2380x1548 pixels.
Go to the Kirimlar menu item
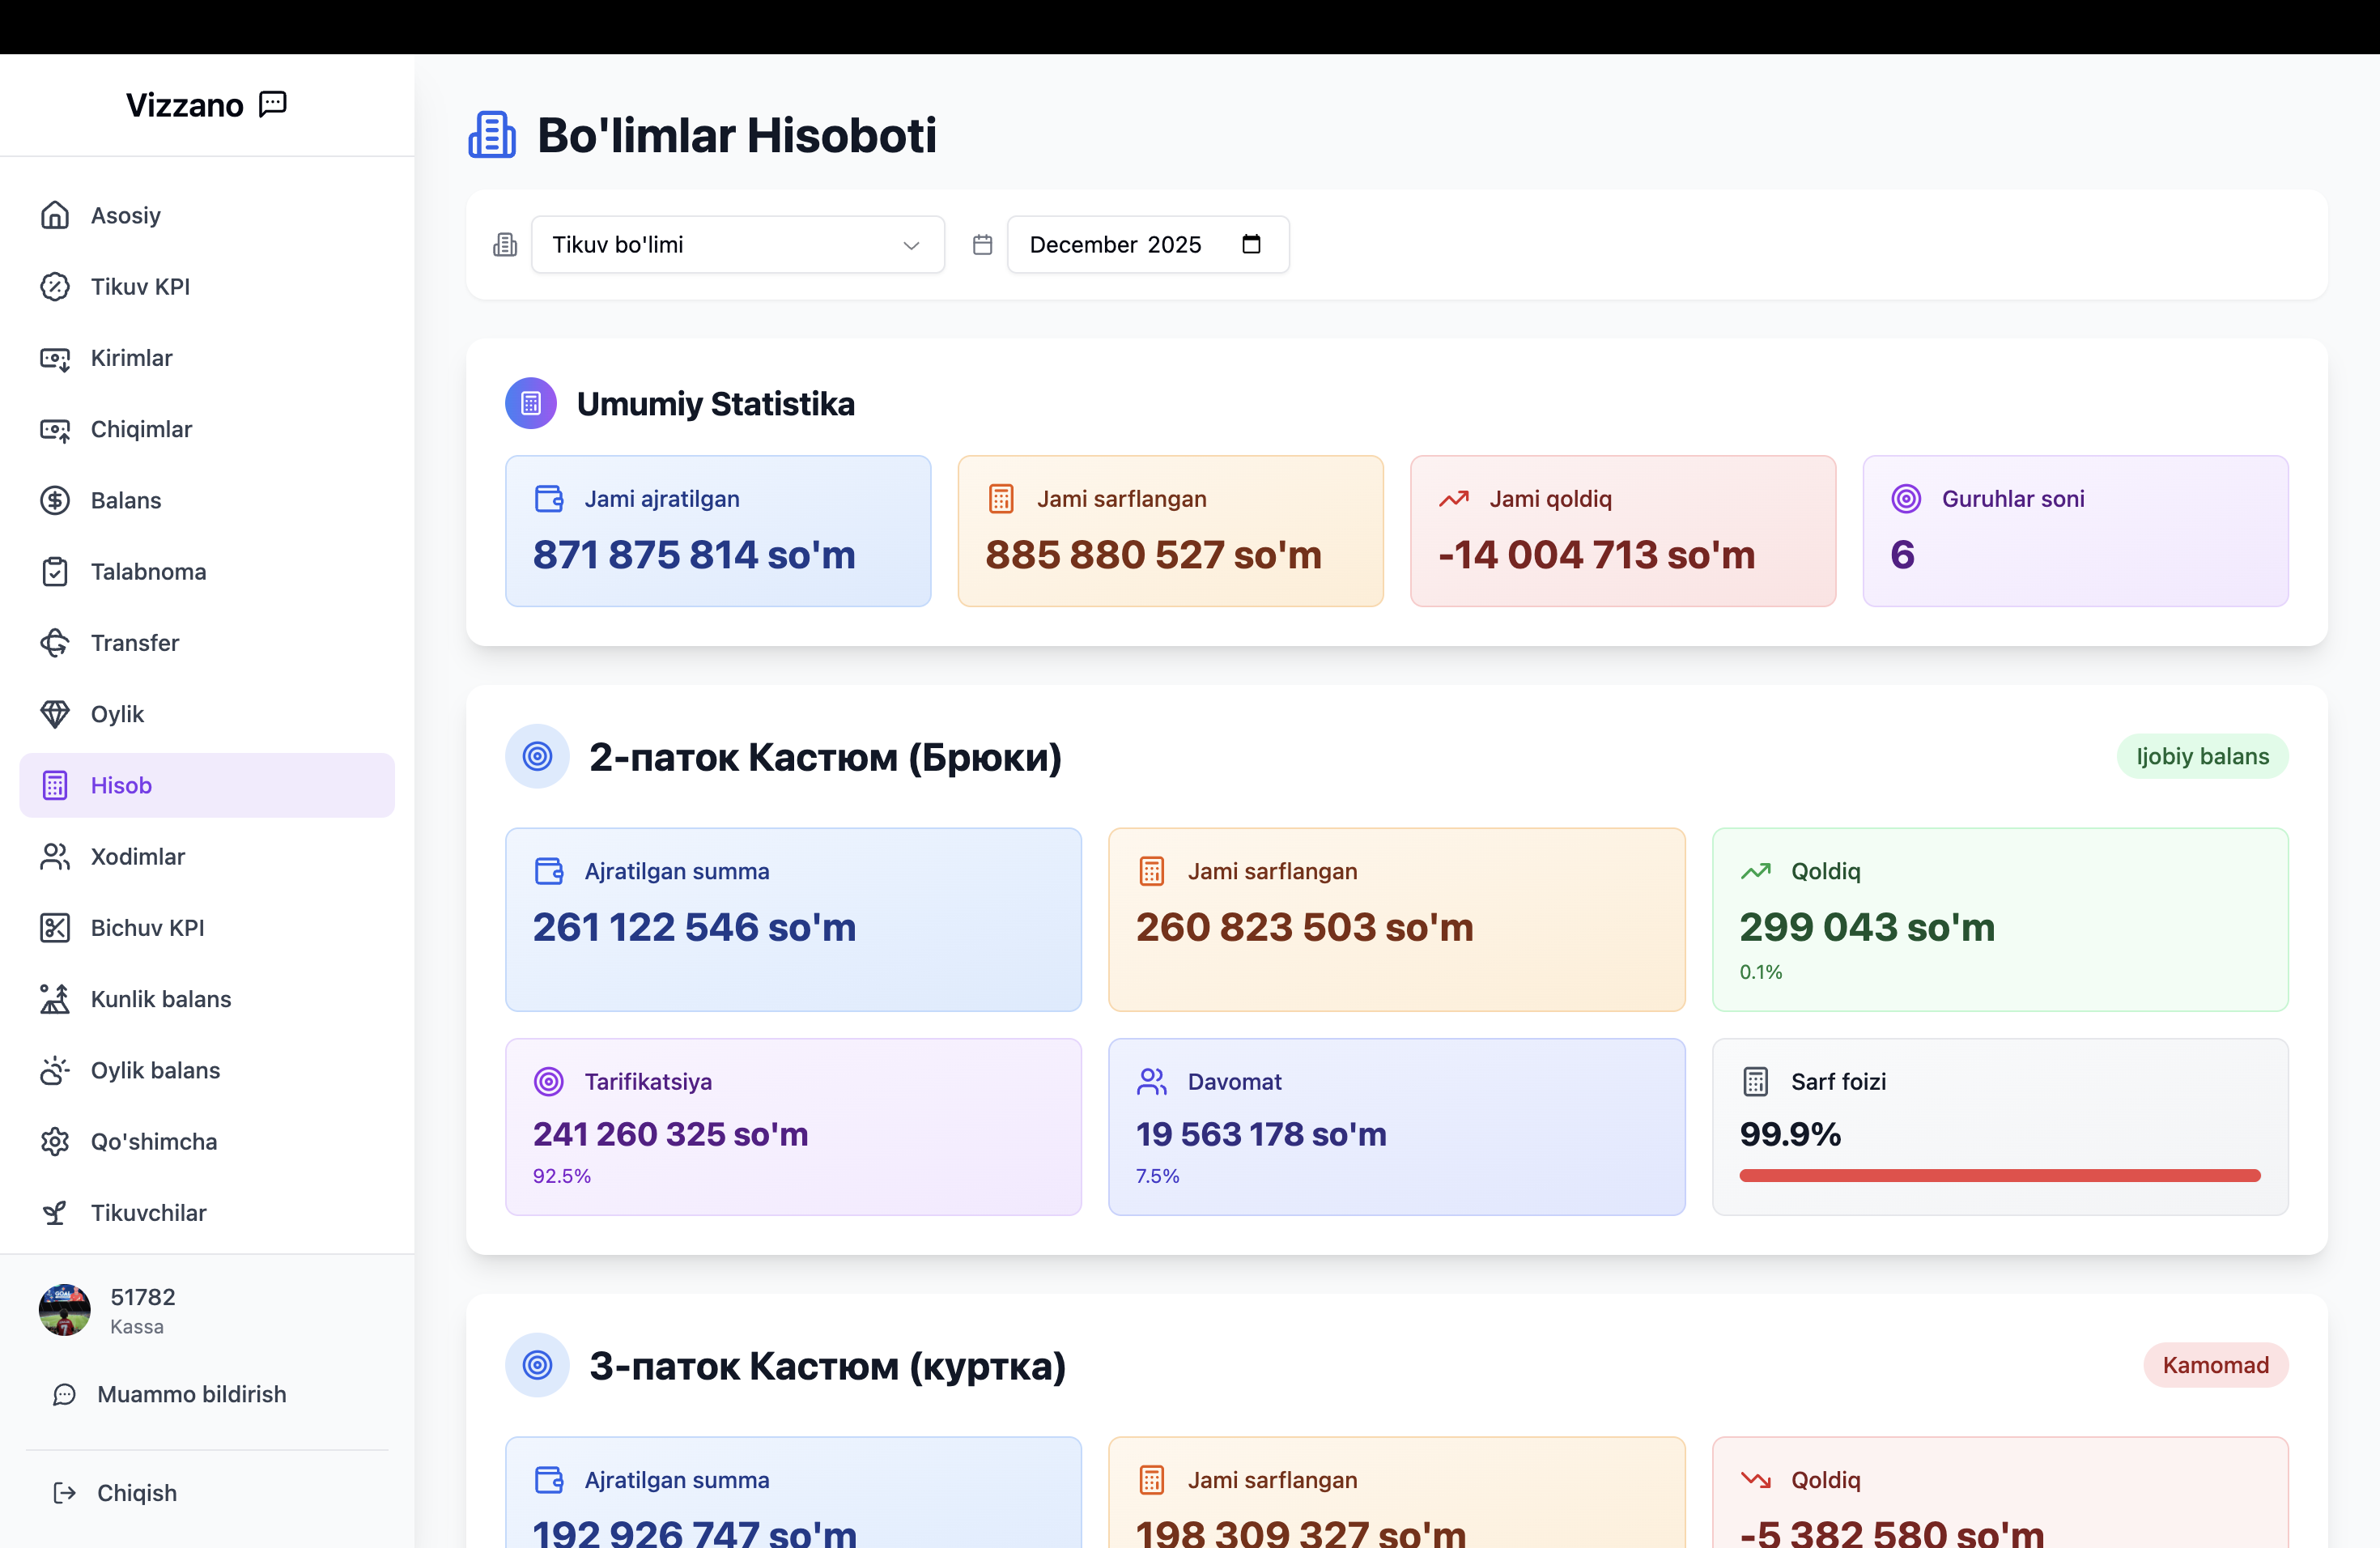132,358
